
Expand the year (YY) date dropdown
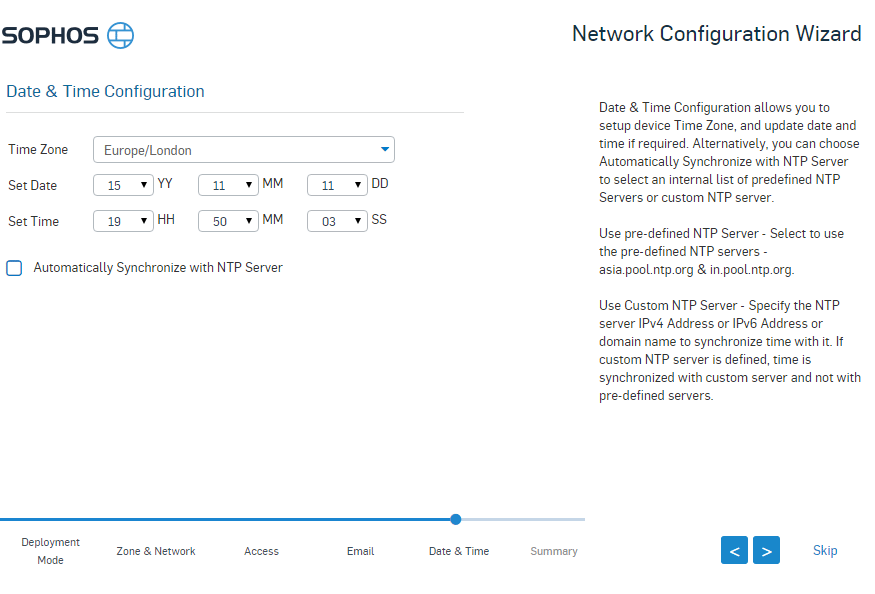pos(123,186)
